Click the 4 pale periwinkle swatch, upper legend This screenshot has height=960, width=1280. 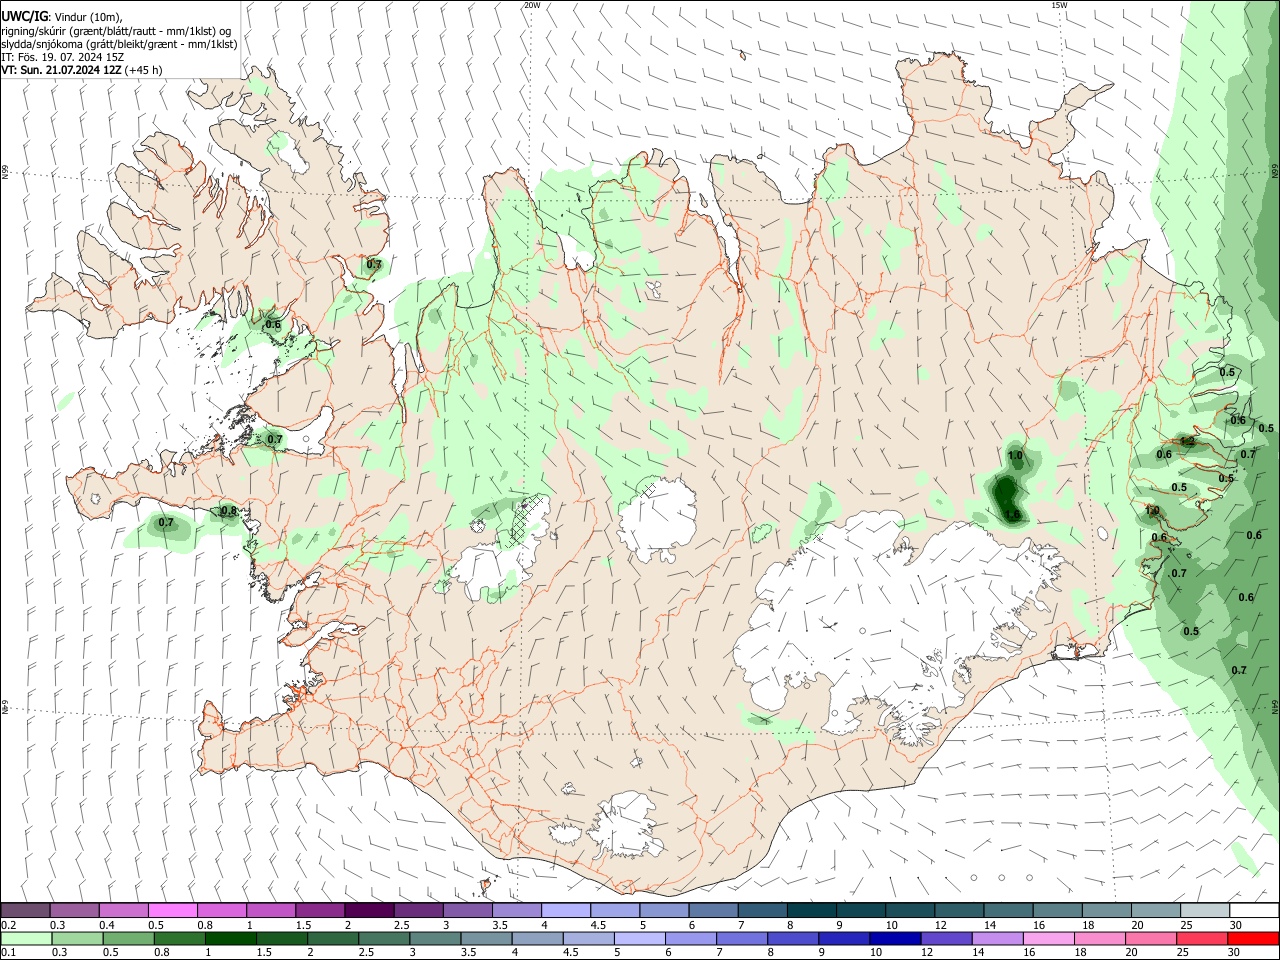[x=566, y=910]
